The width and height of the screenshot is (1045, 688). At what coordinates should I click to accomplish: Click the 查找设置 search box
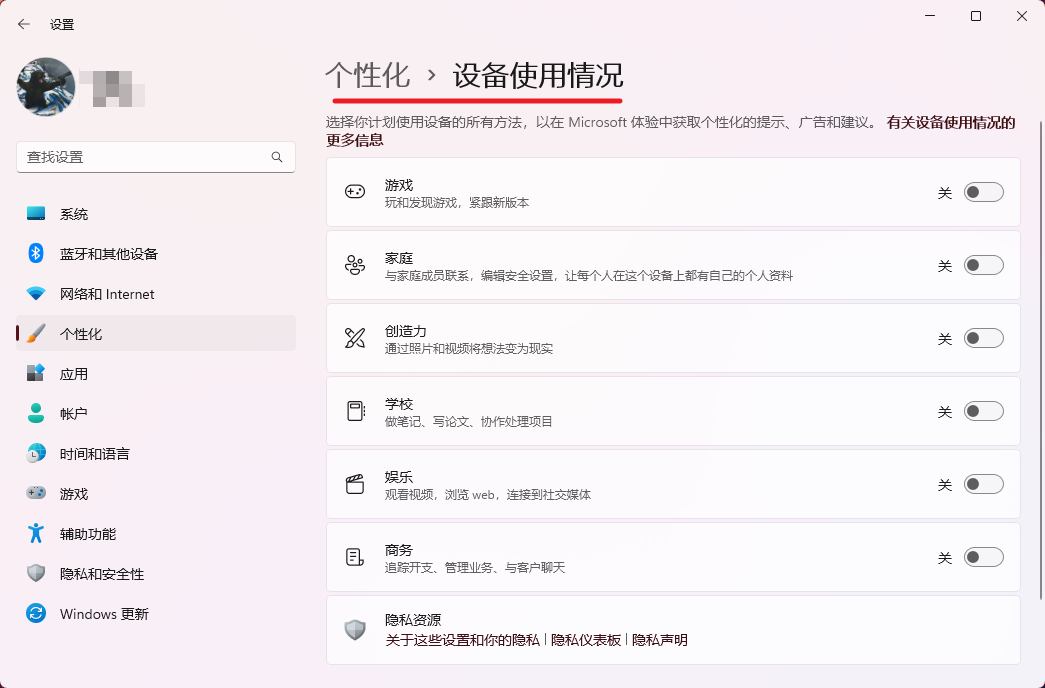(156, 157)
